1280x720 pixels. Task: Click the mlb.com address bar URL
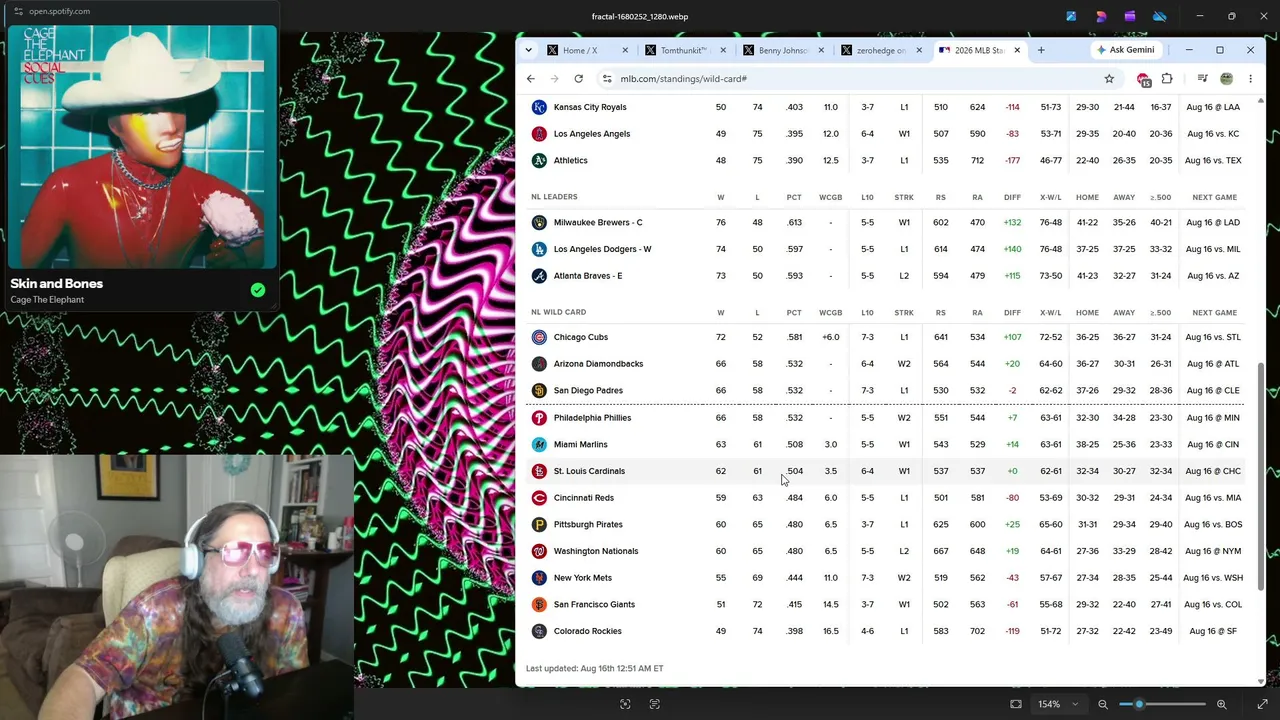pos(684,79)
